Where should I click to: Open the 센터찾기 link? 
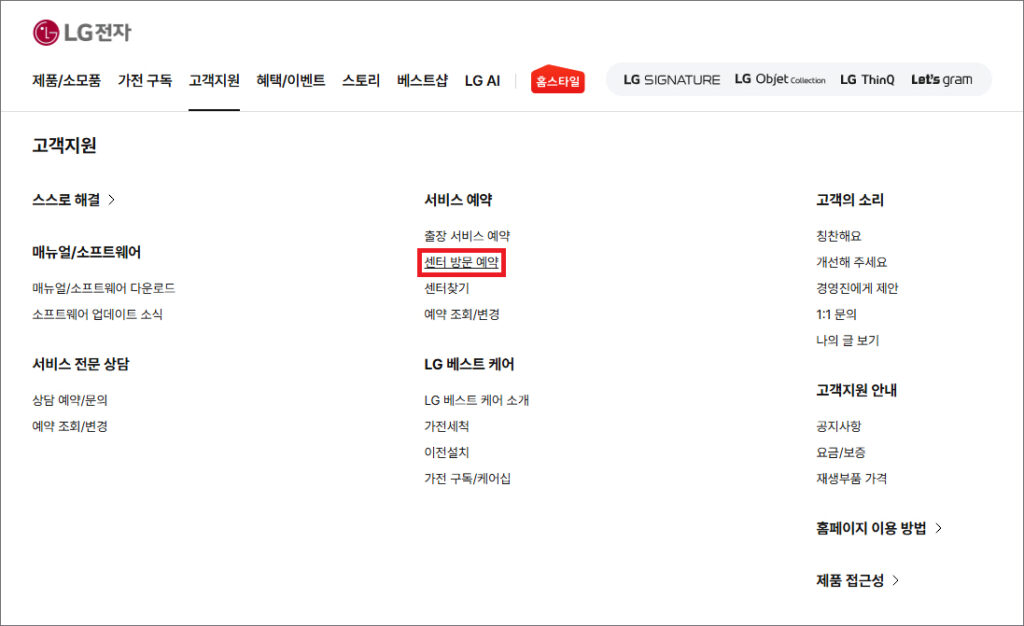(x=446, y=288)
